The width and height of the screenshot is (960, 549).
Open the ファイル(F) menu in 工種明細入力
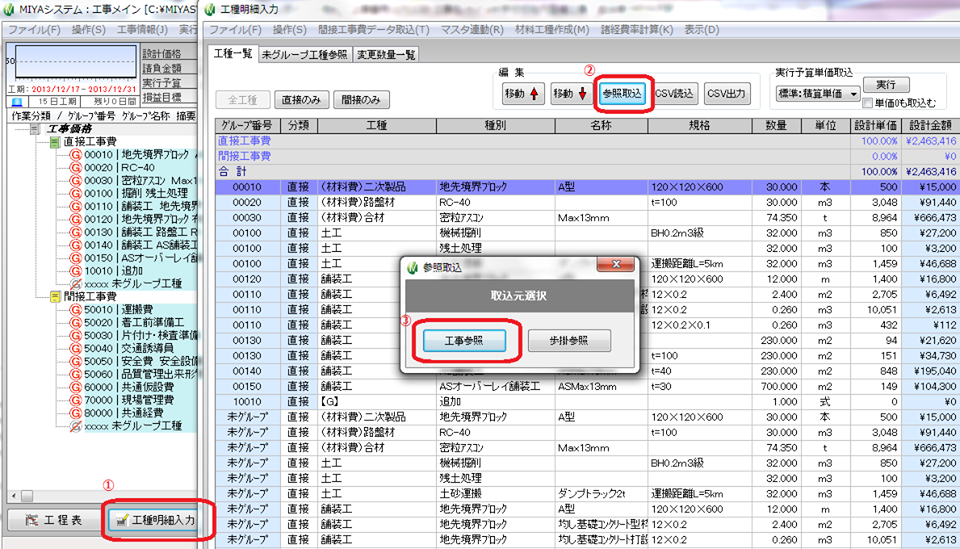point(235,29)
